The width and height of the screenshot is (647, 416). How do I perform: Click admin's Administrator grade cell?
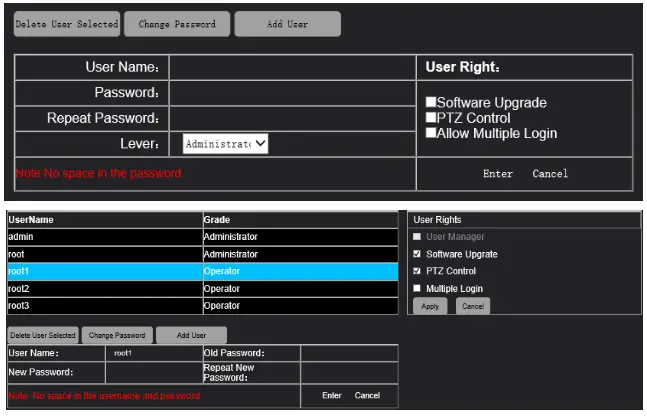coord(300,237)
